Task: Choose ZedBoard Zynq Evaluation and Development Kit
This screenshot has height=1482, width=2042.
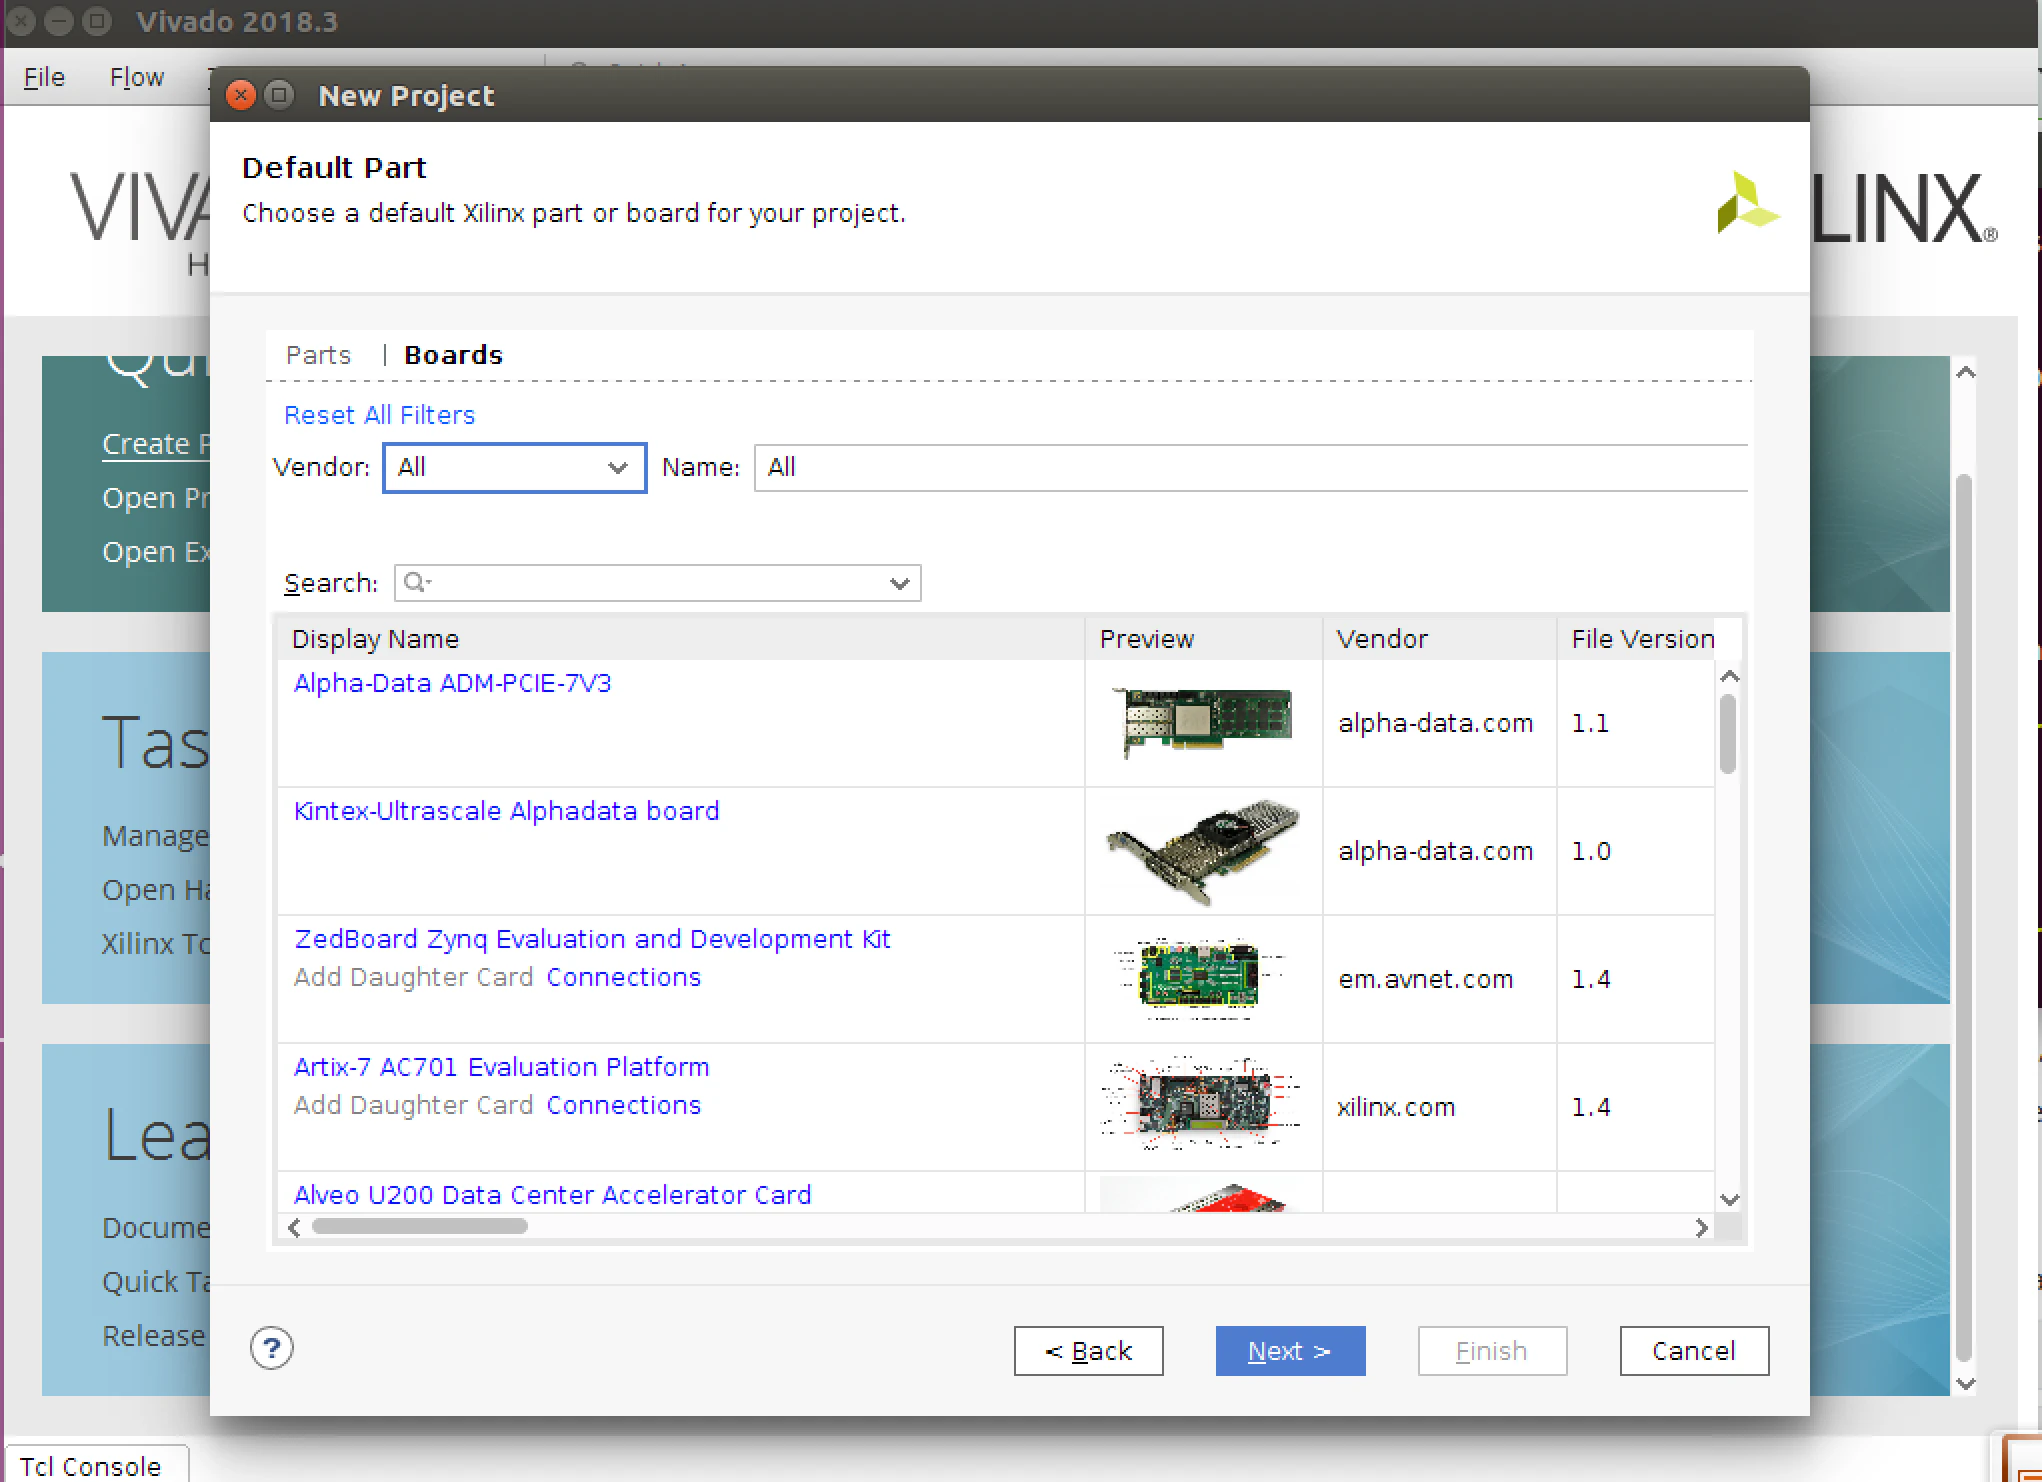Action: click(x=592, y=939)
